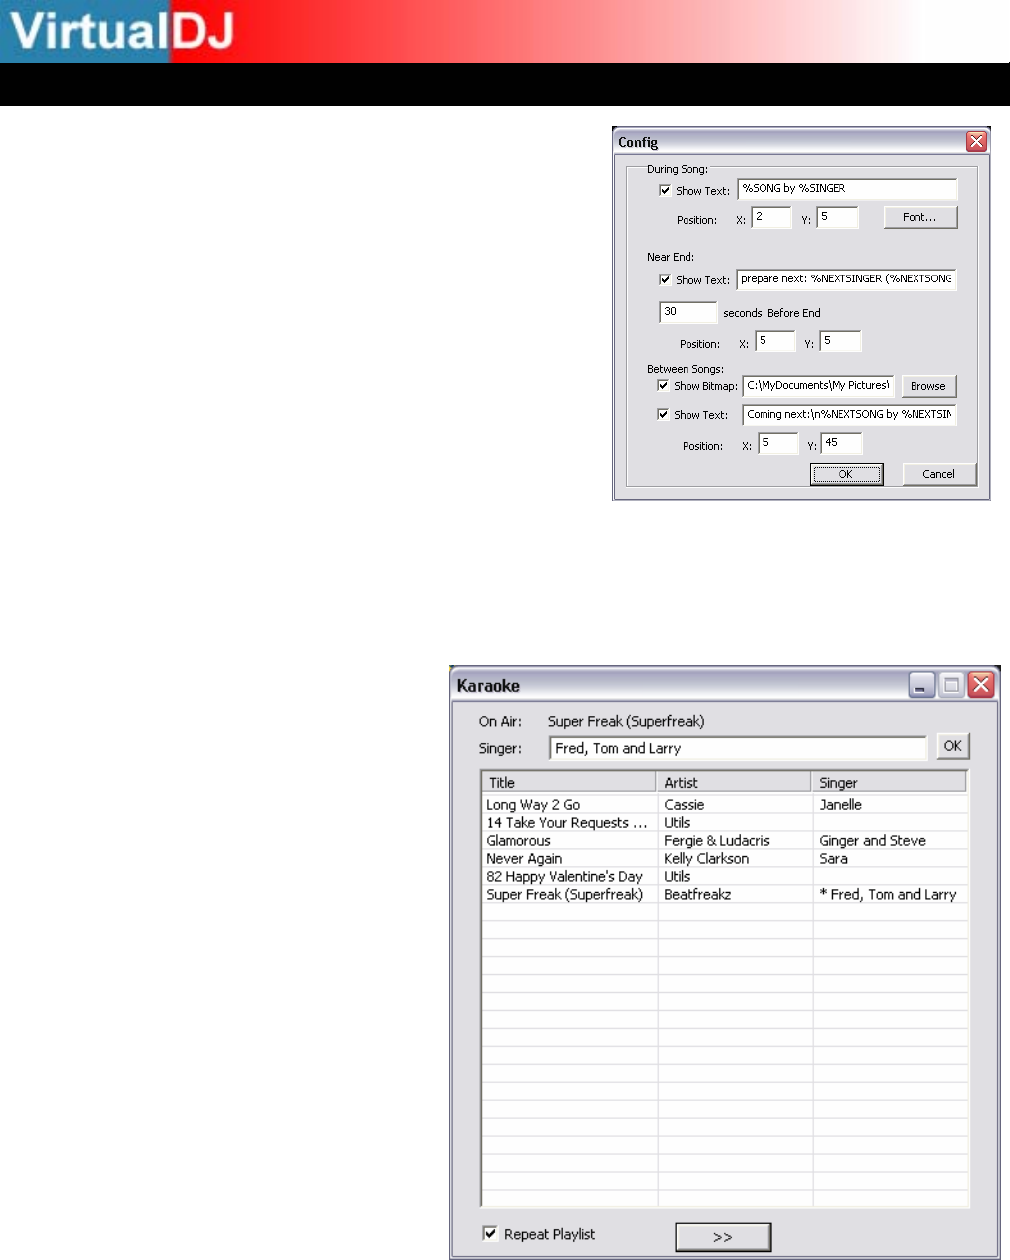The height and width of the screenshot is (1260, 1010).
Task: Click Near End Y position field
Action: [840, 341]
